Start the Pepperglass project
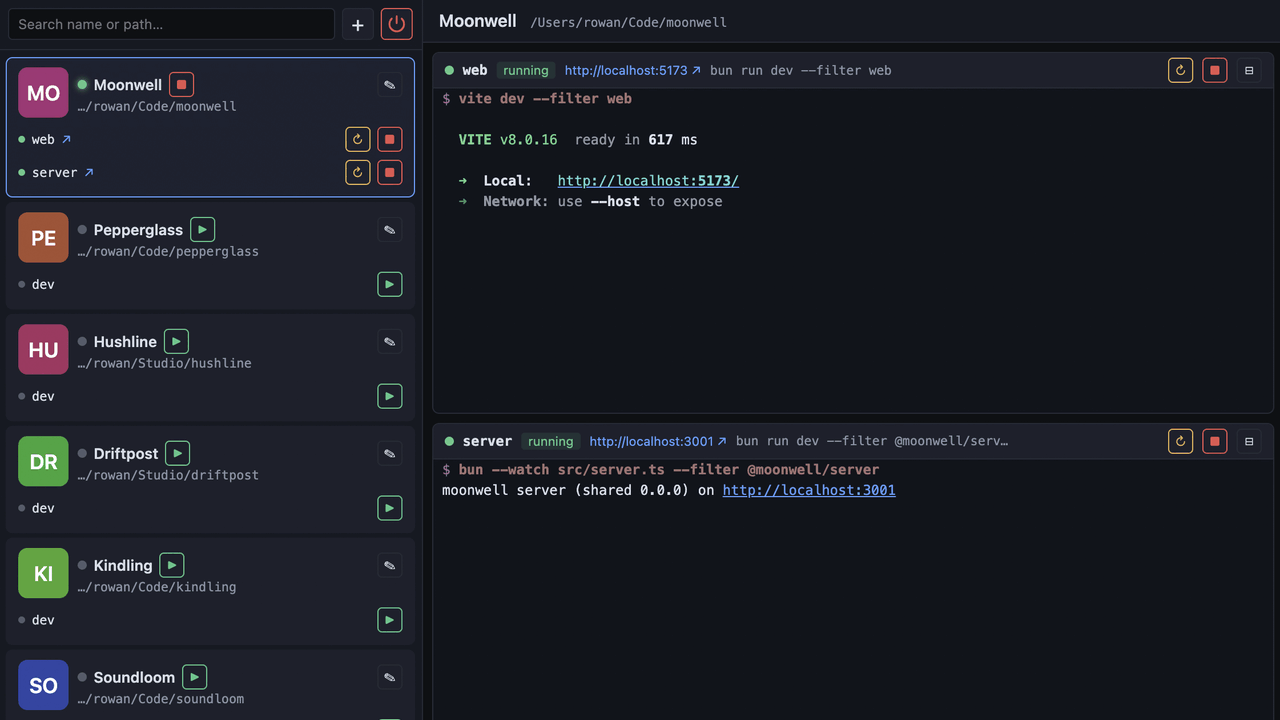The height and width of the screenshot is (720, 1280). point(202,230)
